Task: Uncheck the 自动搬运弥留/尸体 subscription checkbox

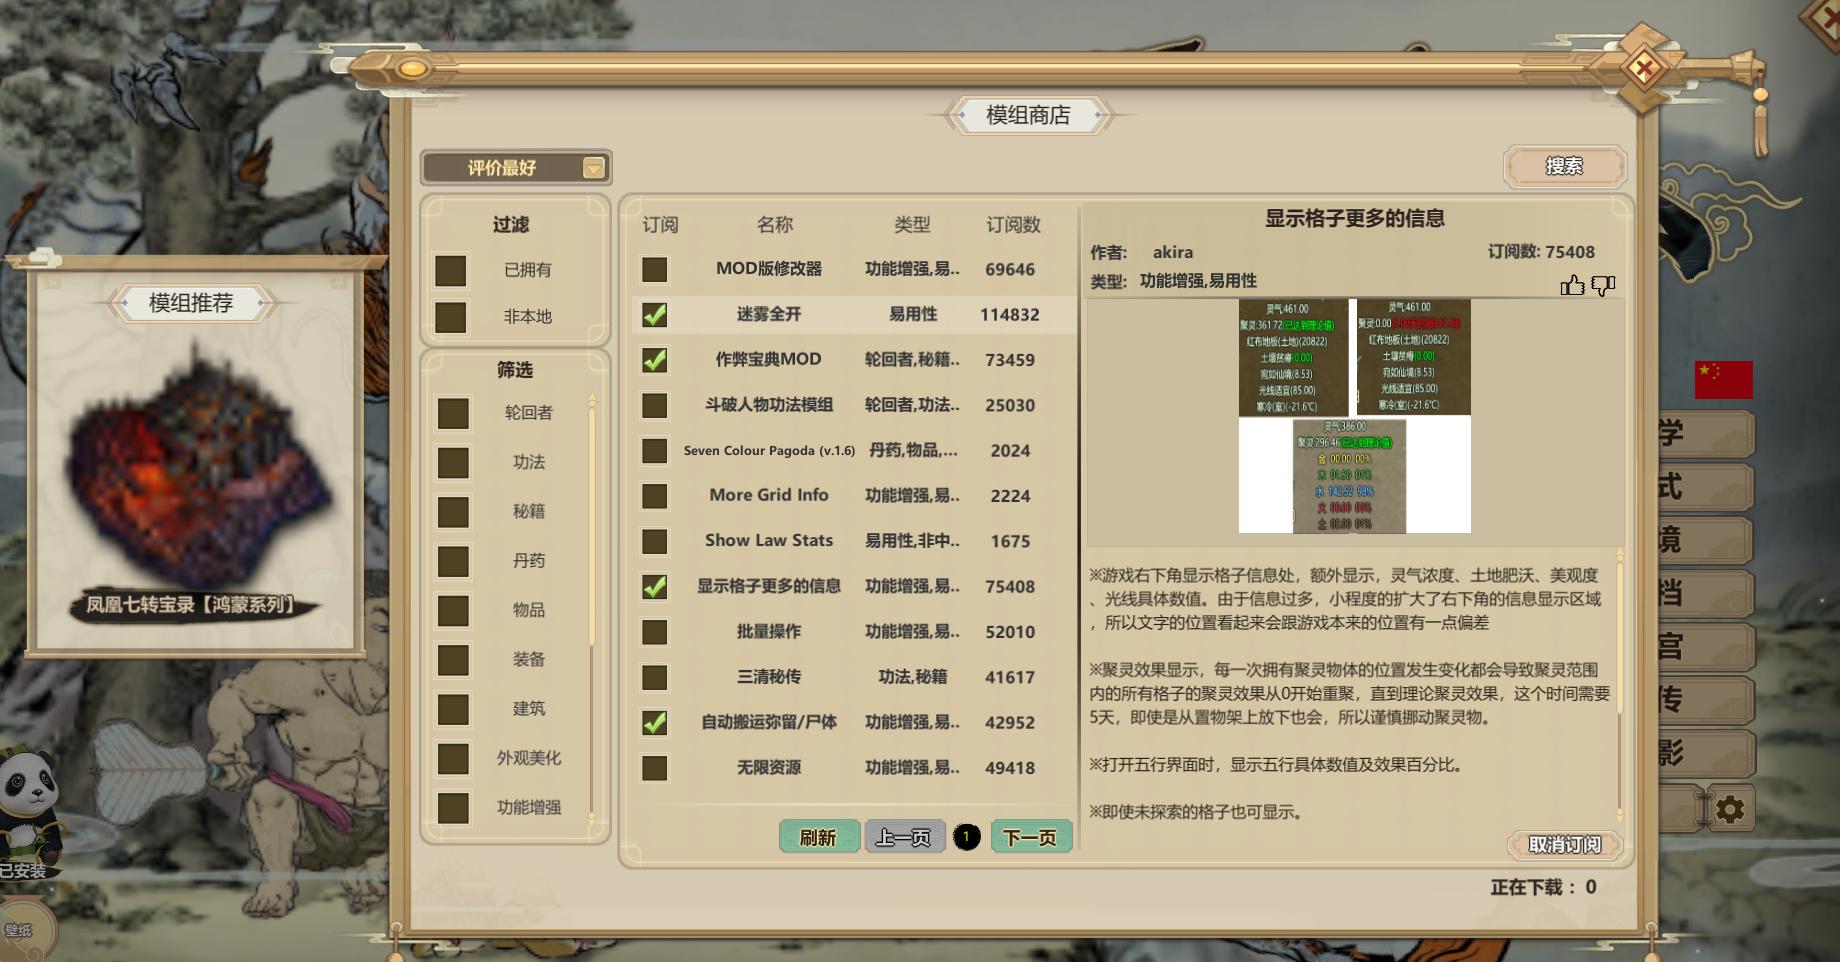Action: click(654, 722)
